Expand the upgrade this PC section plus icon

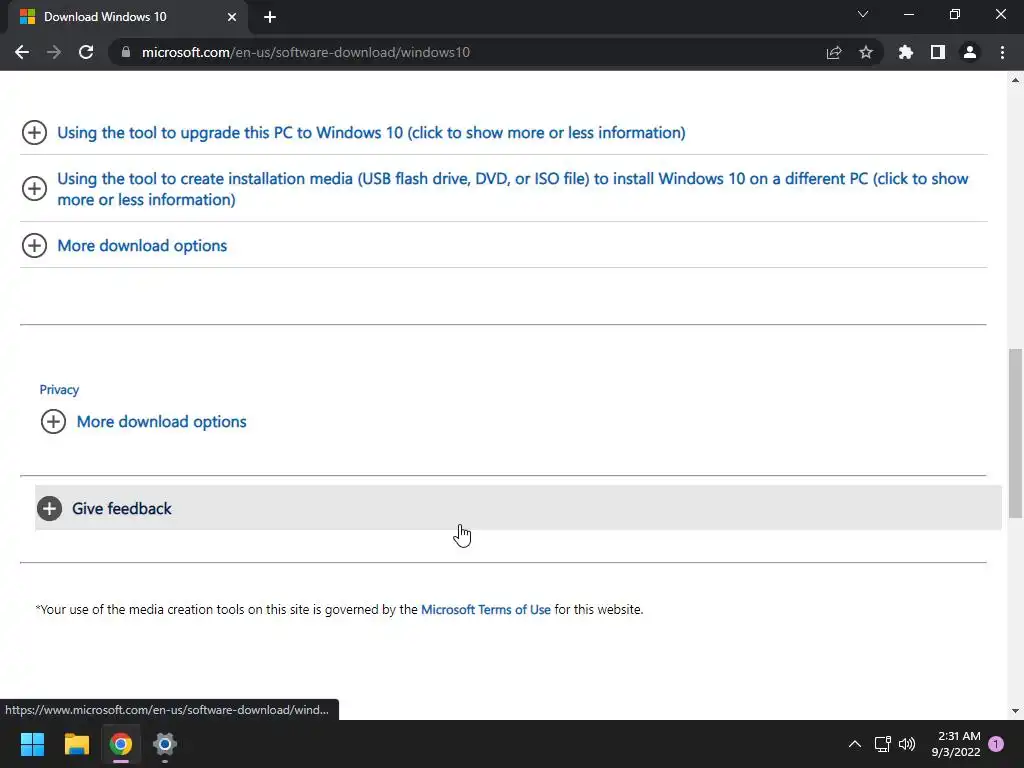pyautogui.click(x=34, y=133)
